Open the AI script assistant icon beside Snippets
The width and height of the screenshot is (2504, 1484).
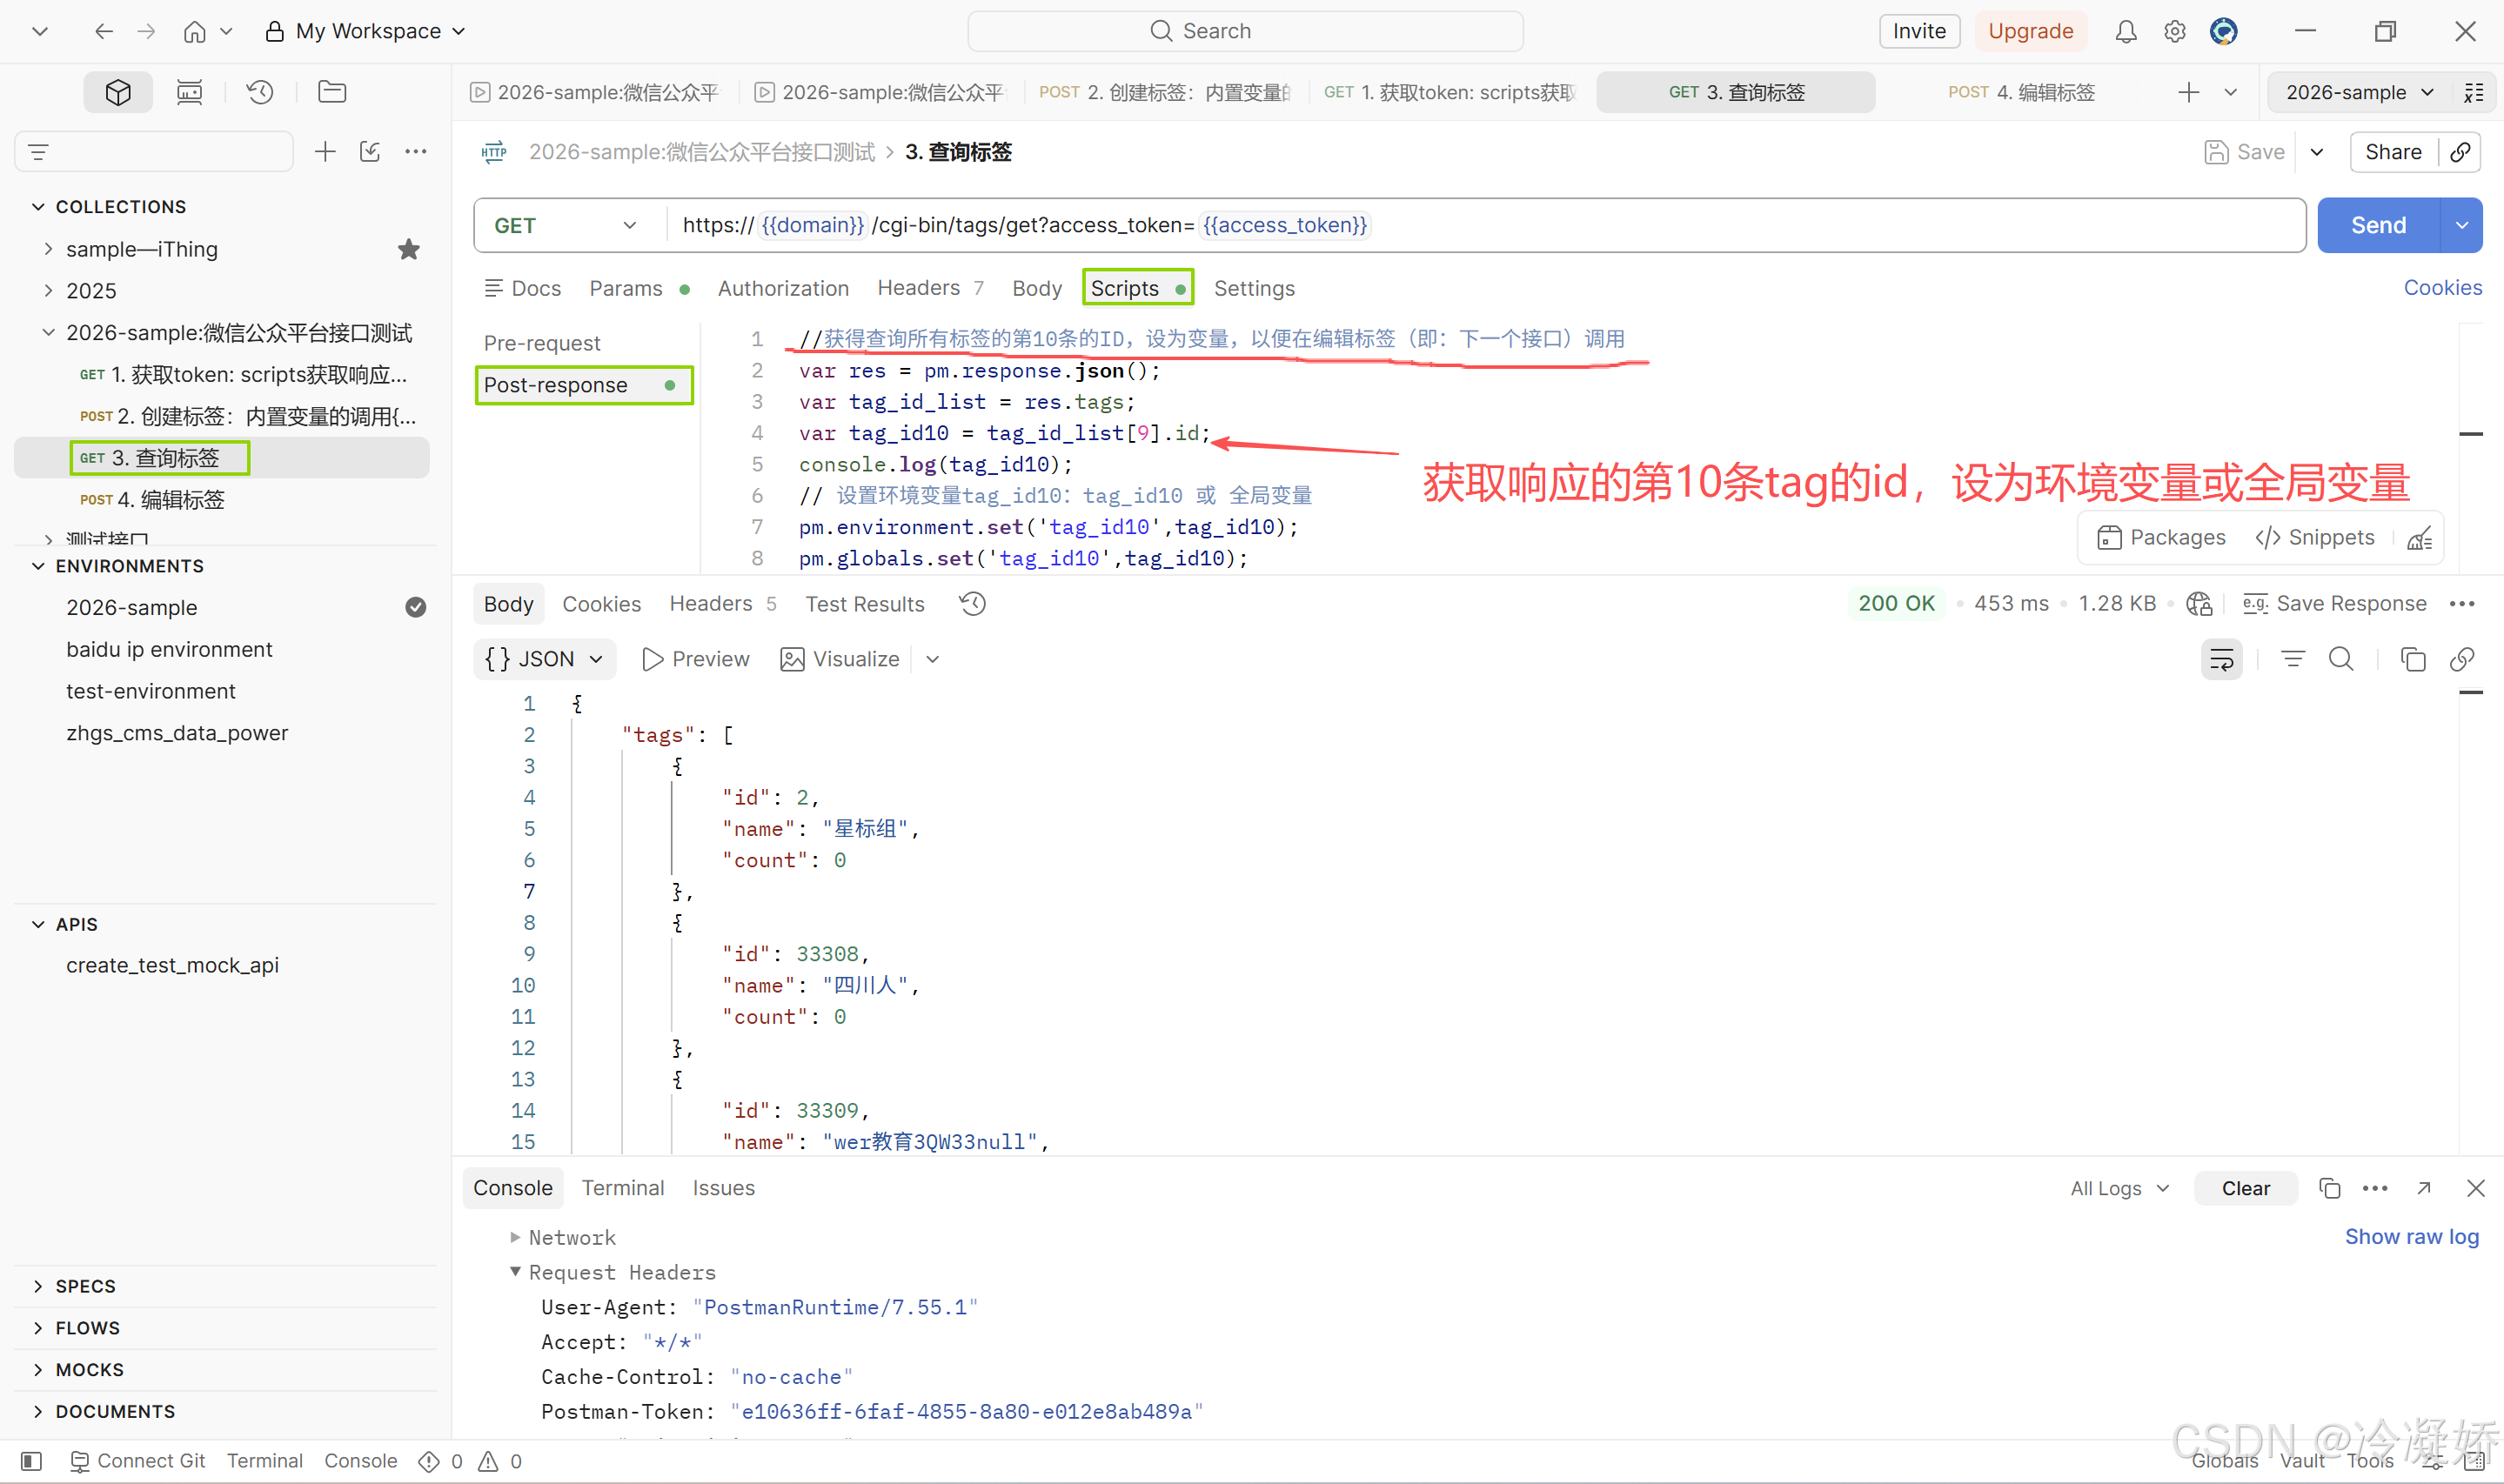click(x=2419, y=538)
